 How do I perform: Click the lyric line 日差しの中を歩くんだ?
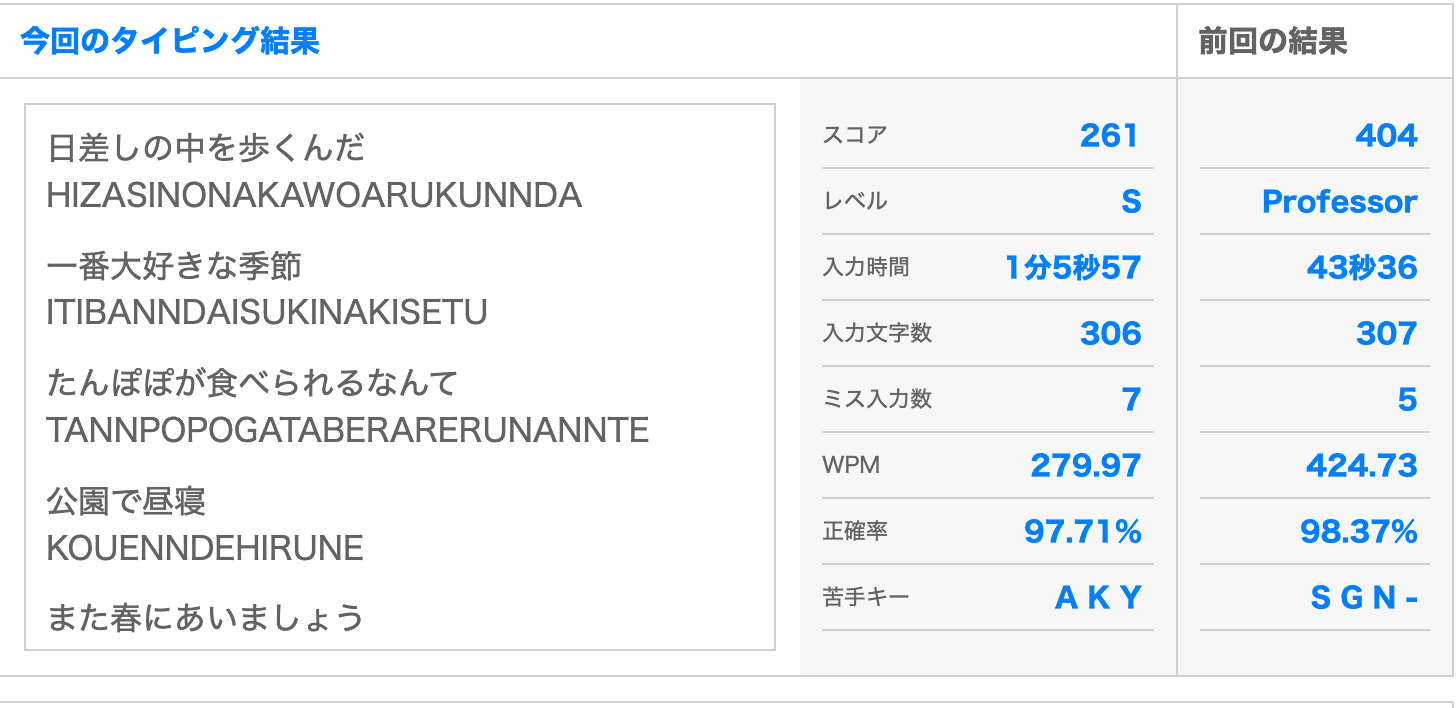(207, 149)
